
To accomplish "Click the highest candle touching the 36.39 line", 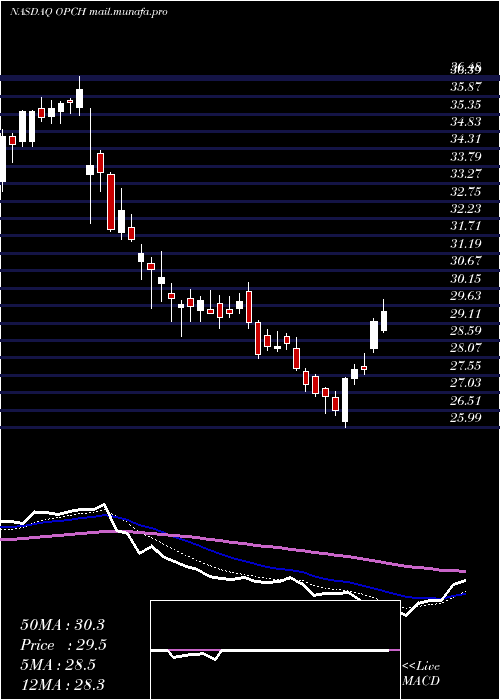I will click(x=79, y=98).
